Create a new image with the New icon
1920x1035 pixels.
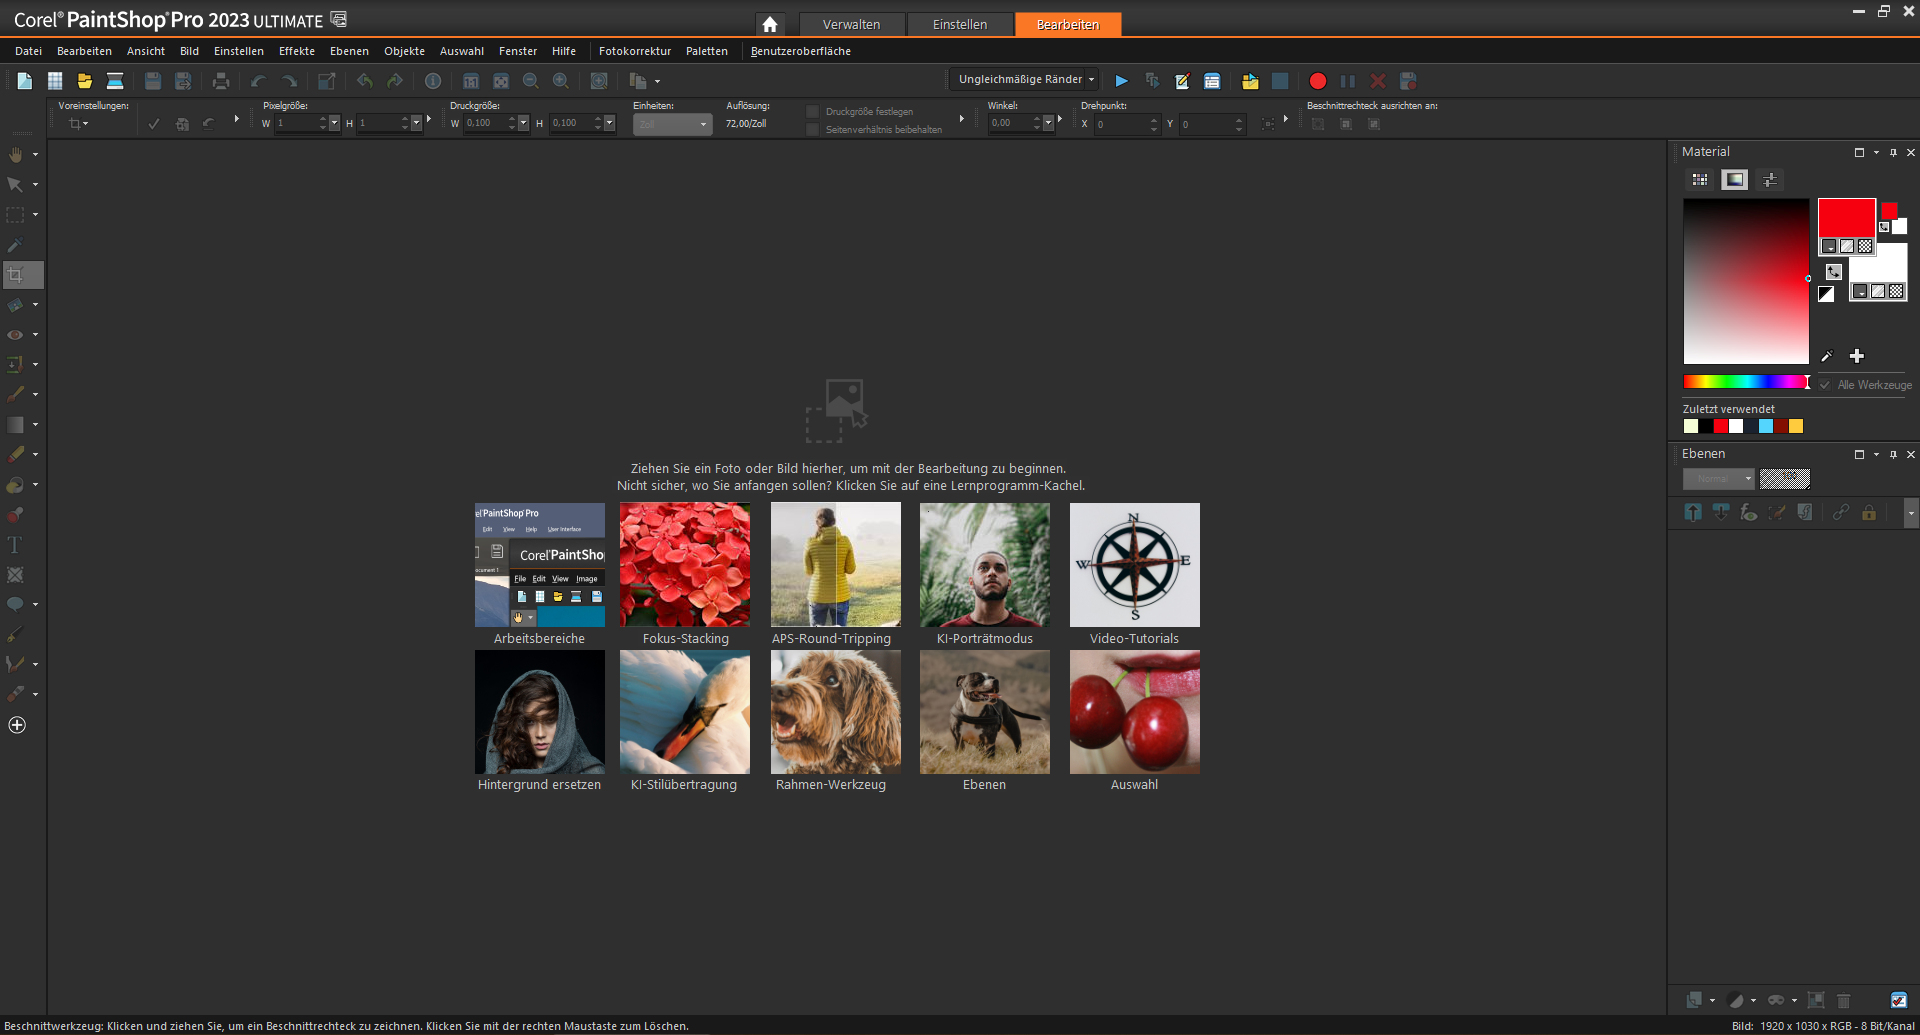coord(25,81)
